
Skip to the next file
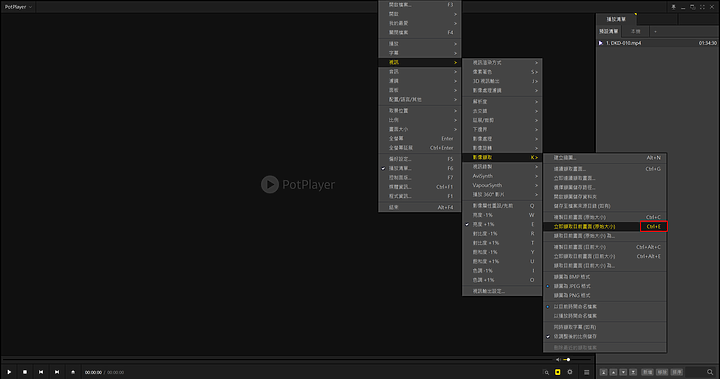(57, 372)
